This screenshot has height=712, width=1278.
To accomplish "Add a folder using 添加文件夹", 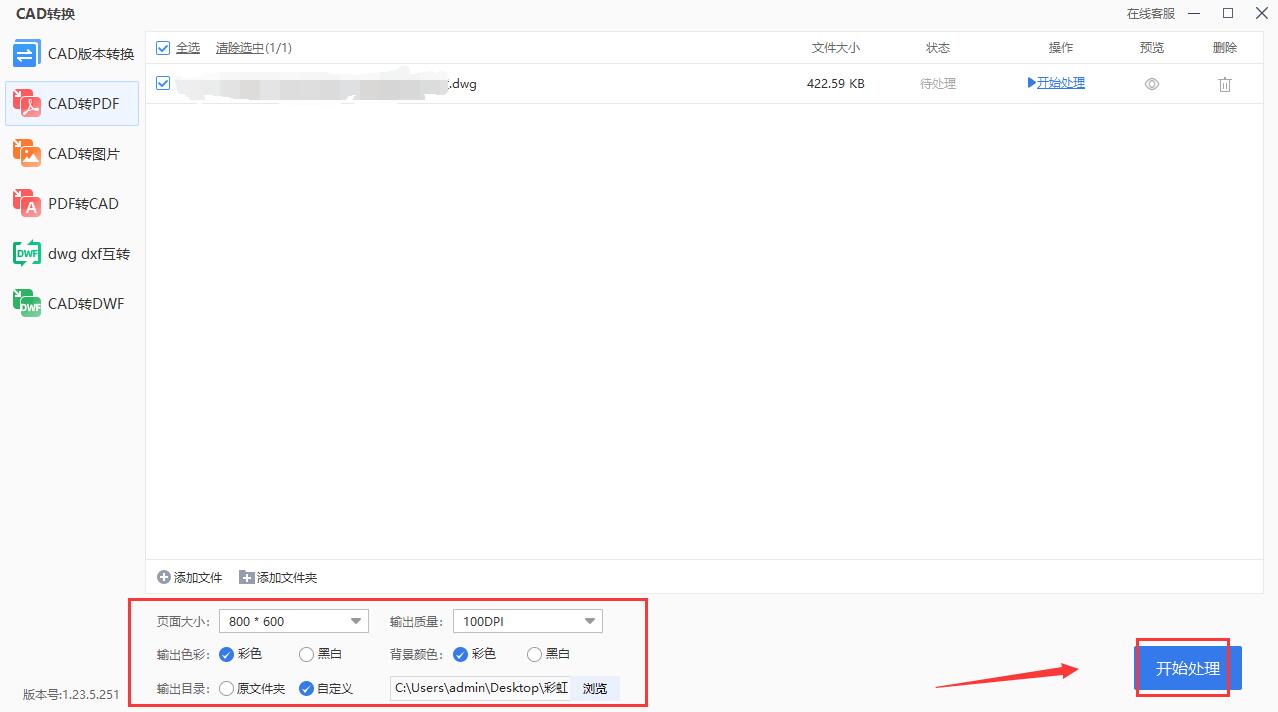I will (277, 577).
